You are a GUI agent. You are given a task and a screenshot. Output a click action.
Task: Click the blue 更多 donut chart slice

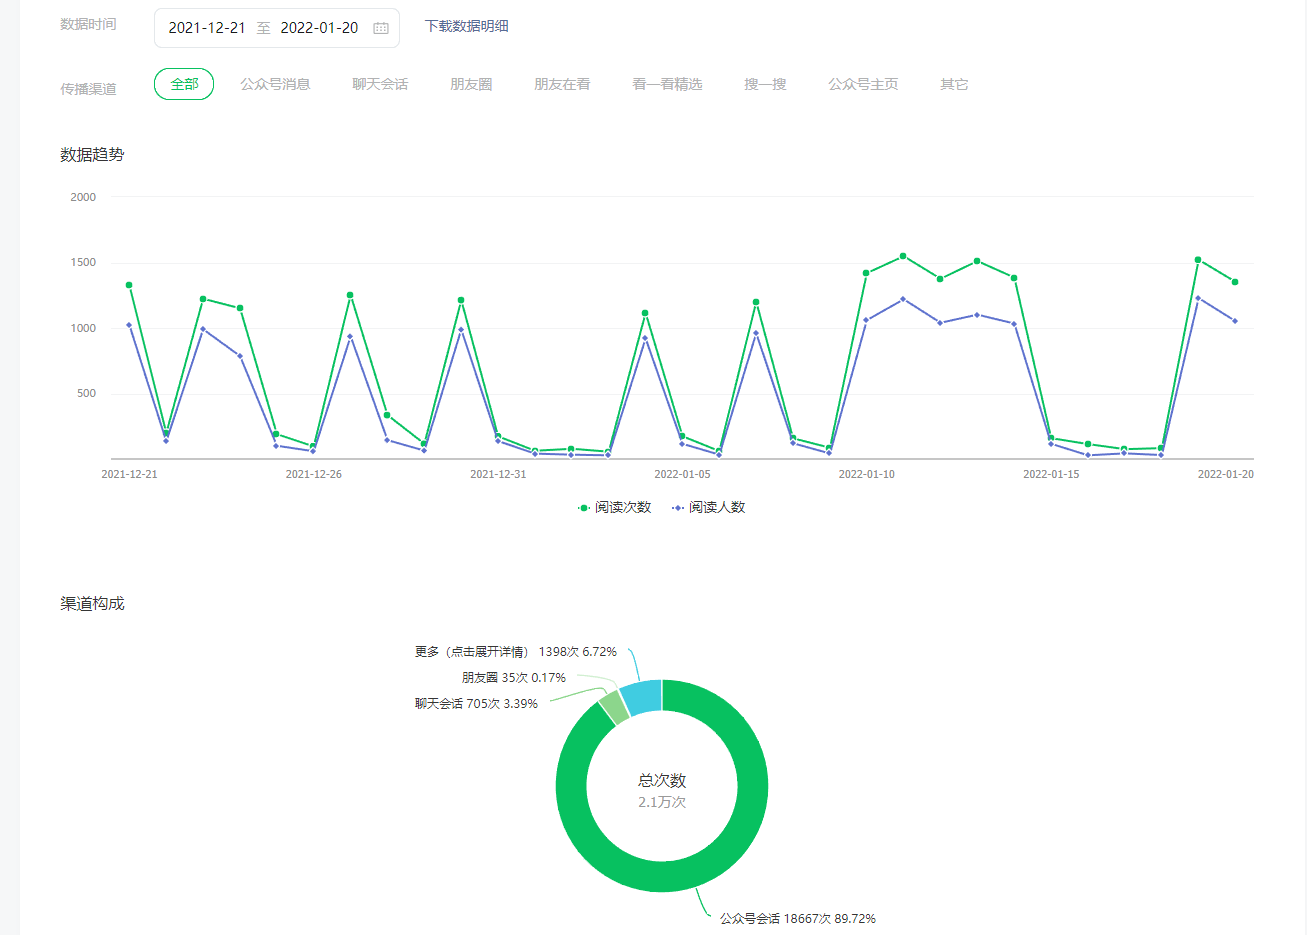click(642, 697)
